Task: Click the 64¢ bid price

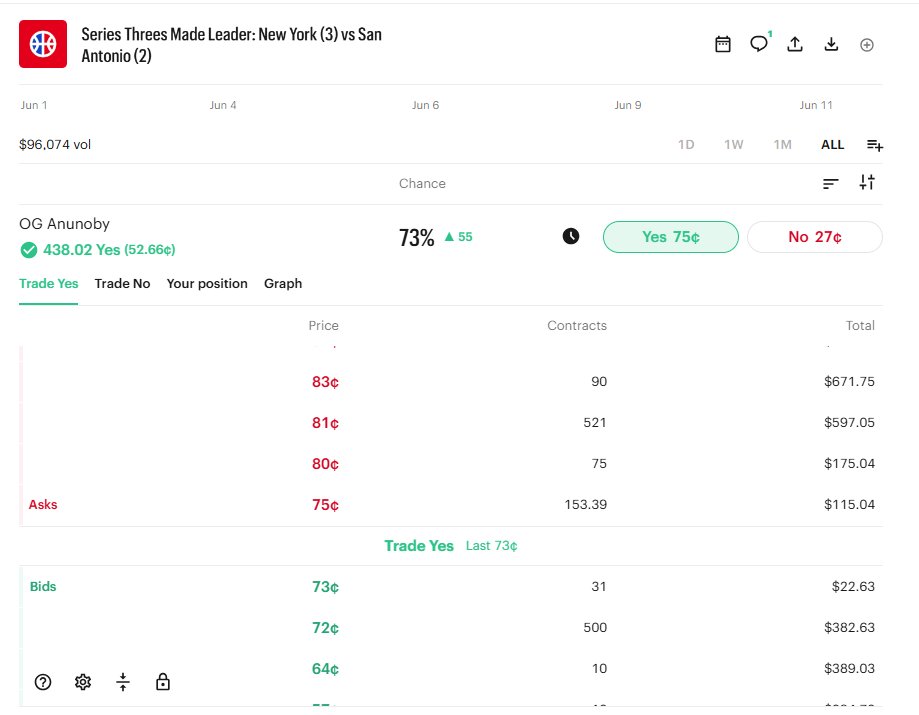Action: click(x=325, y=669)
